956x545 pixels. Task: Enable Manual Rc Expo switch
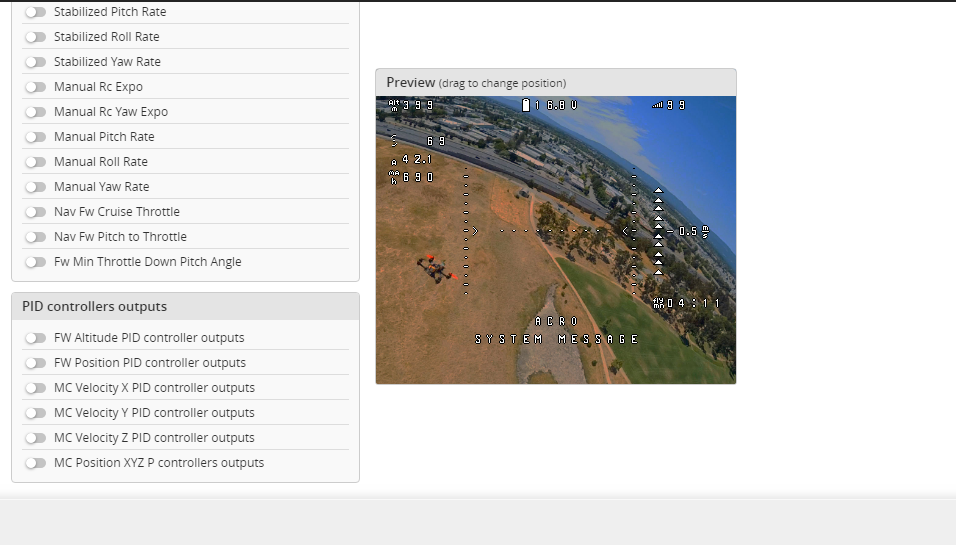[35, 87]
